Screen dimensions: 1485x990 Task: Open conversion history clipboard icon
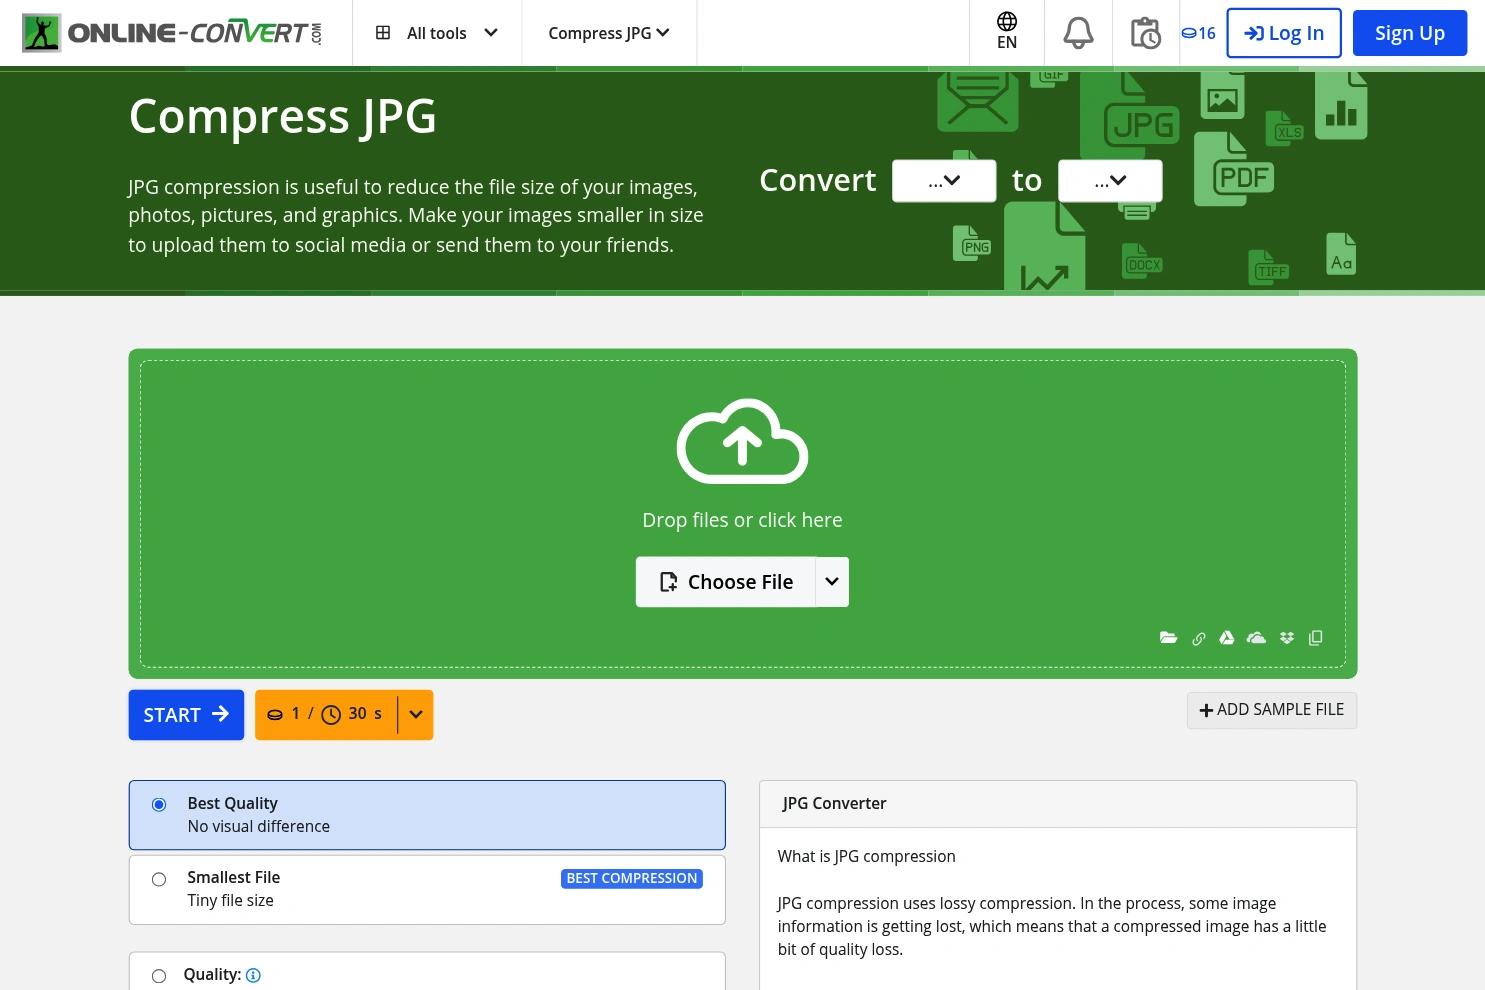(1145, 33)
